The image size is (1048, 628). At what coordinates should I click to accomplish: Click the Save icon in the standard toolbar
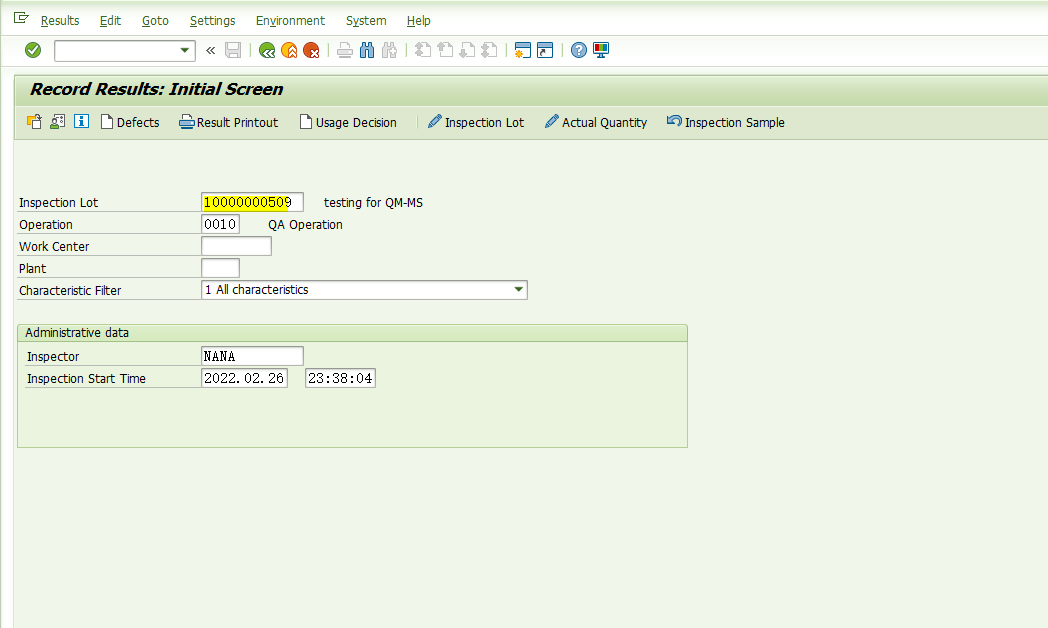pyautogui.click(x=233, y=50)
